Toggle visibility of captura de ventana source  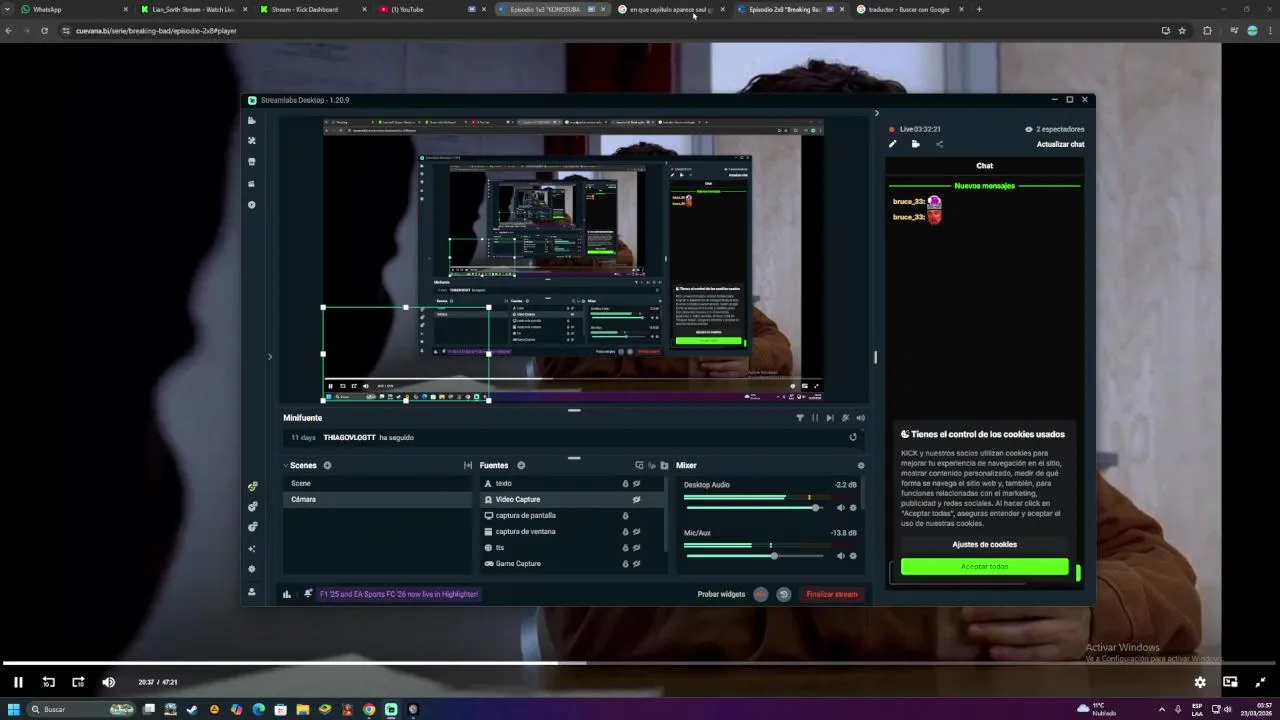[x=636, y=531]
